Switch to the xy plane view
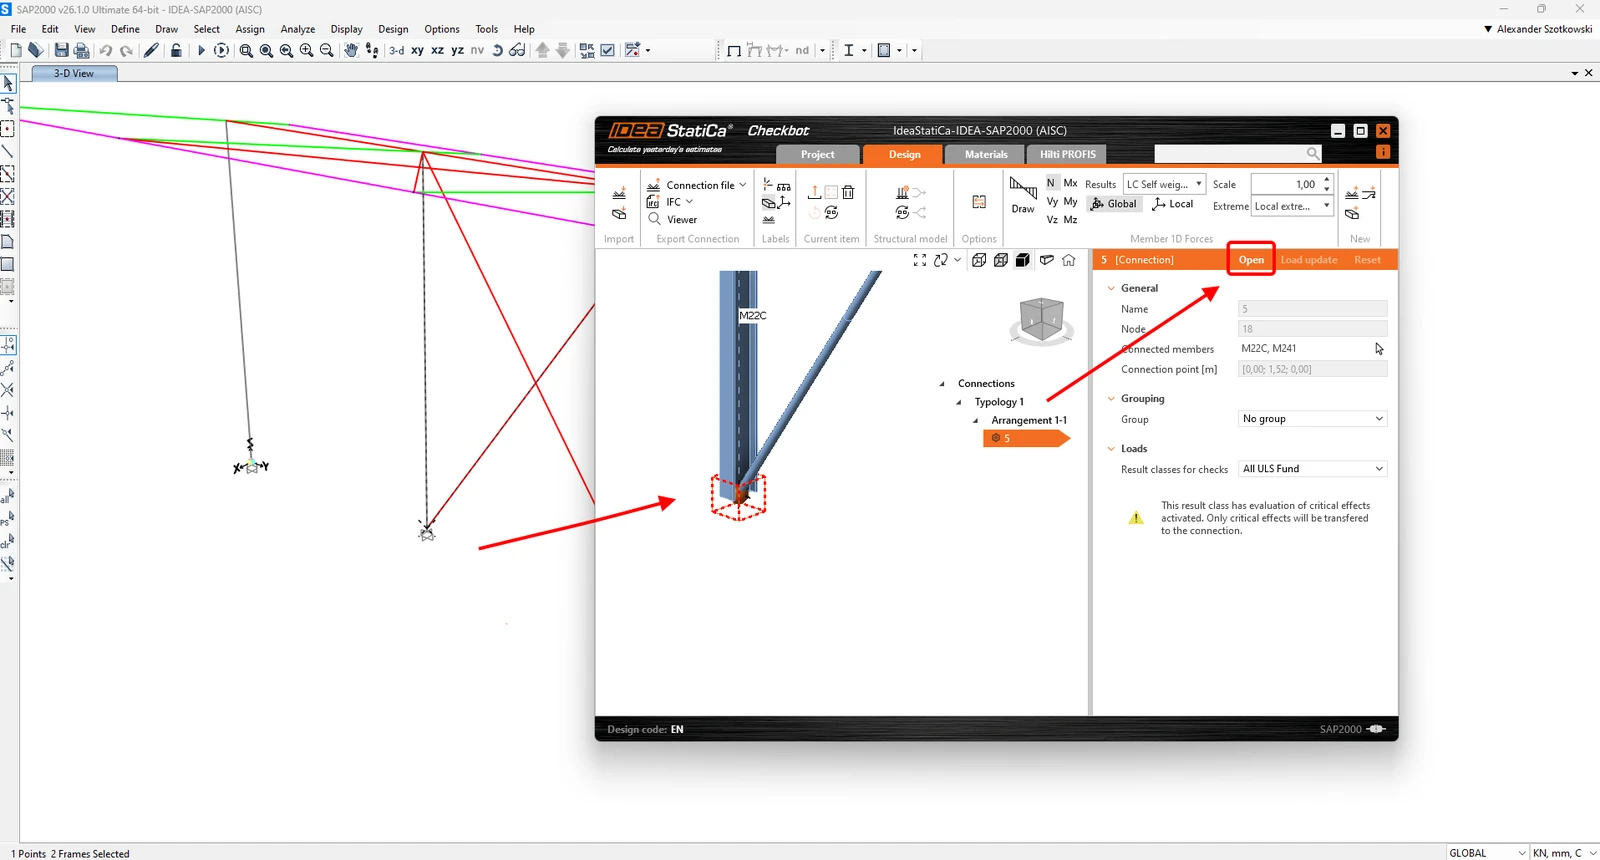 pos(417,50)
